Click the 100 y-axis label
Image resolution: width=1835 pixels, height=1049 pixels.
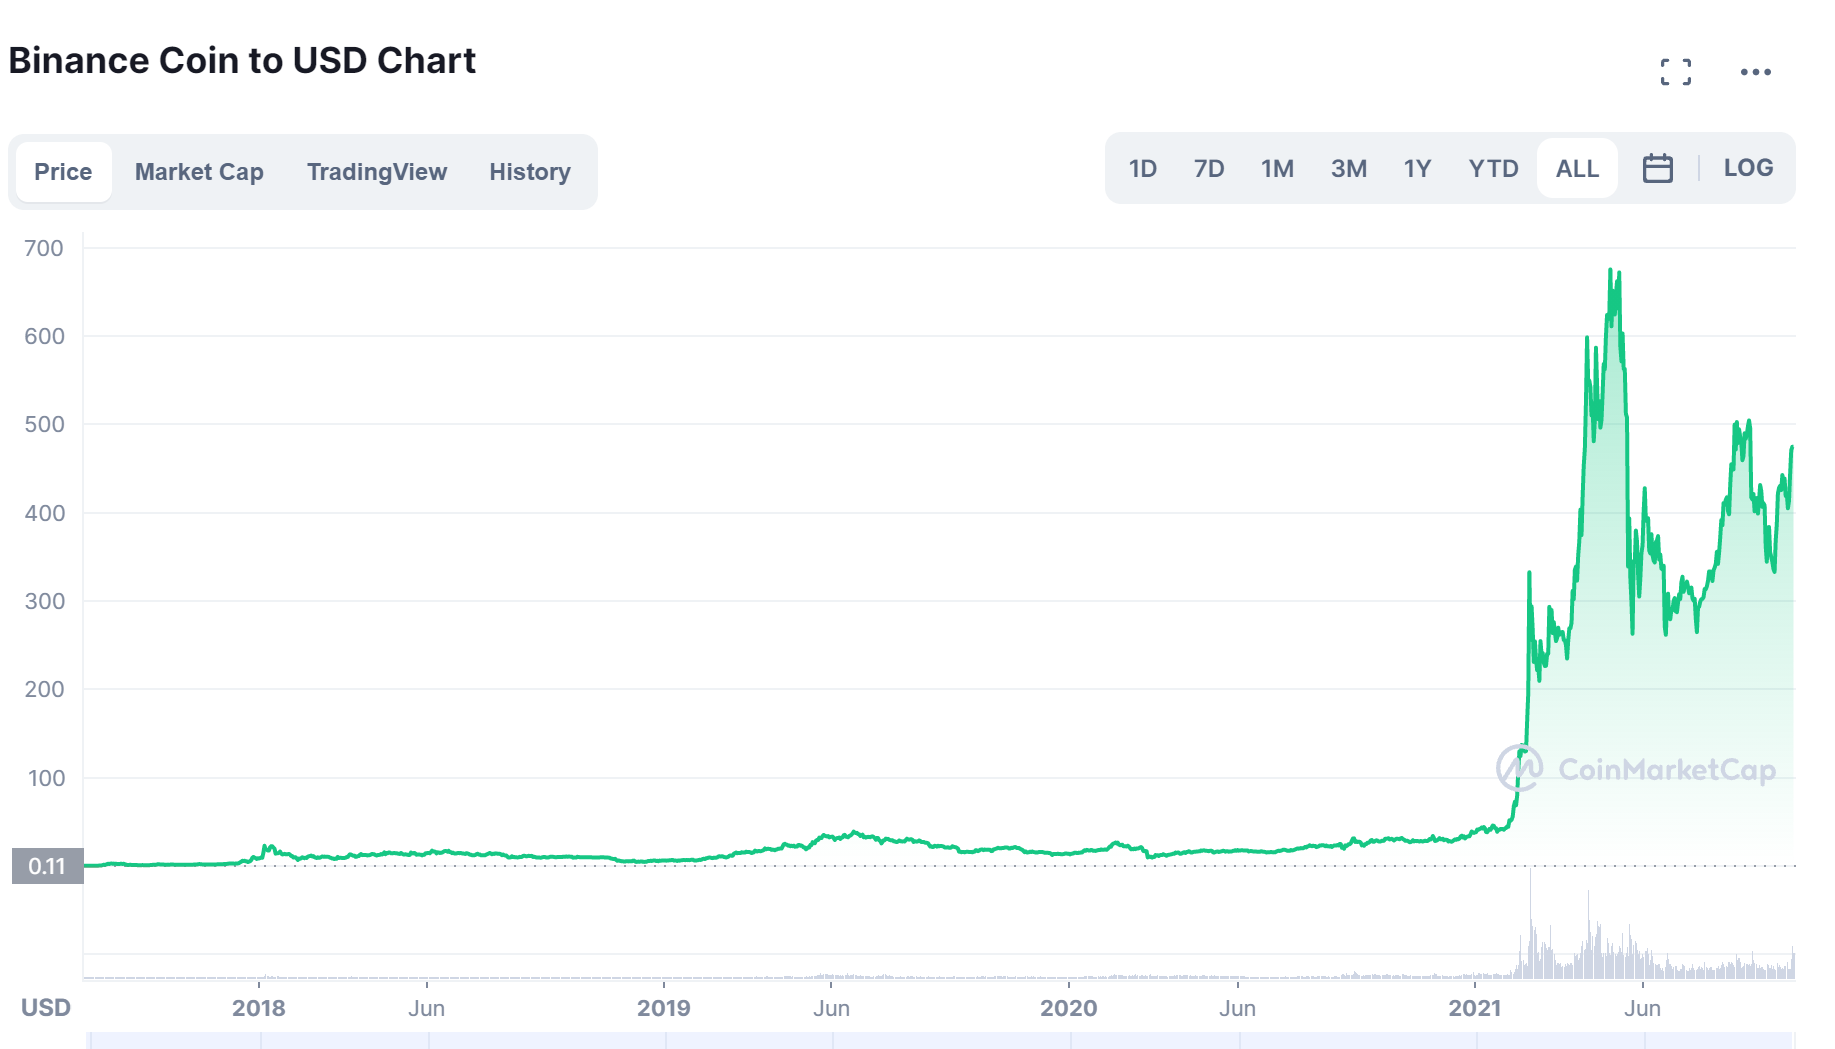(46, 778)
